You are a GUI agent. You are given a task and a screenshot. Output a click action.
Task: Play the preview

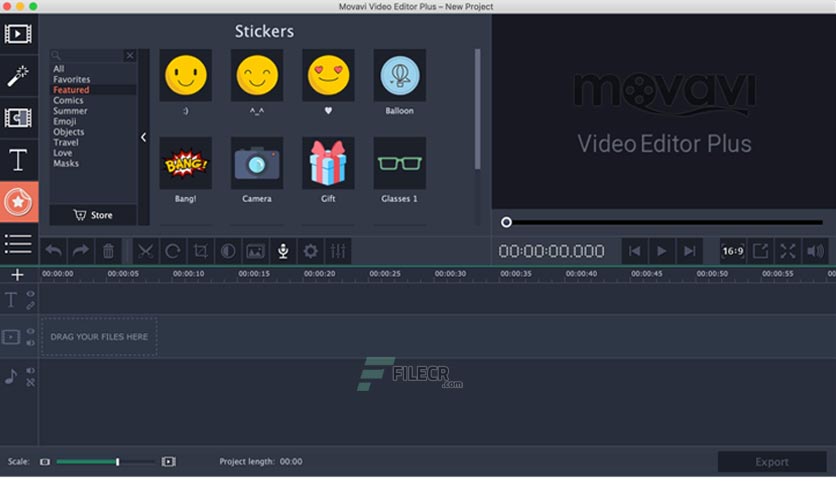tap(662, 251)
